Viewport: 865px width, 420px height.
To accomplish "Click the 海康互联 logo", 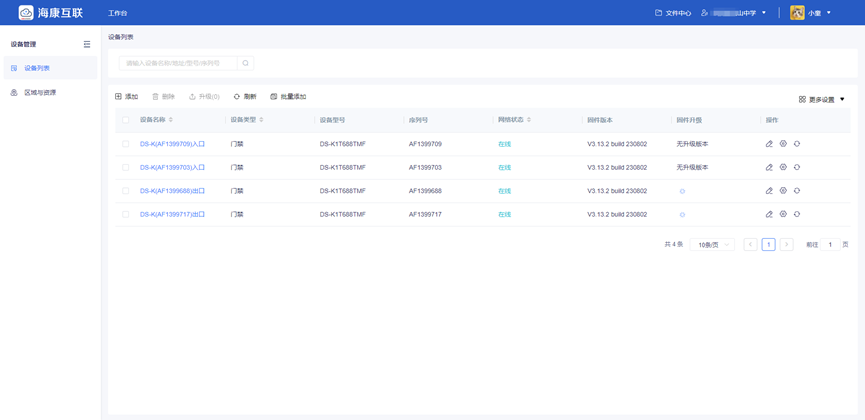I will [x=50, y=13].
